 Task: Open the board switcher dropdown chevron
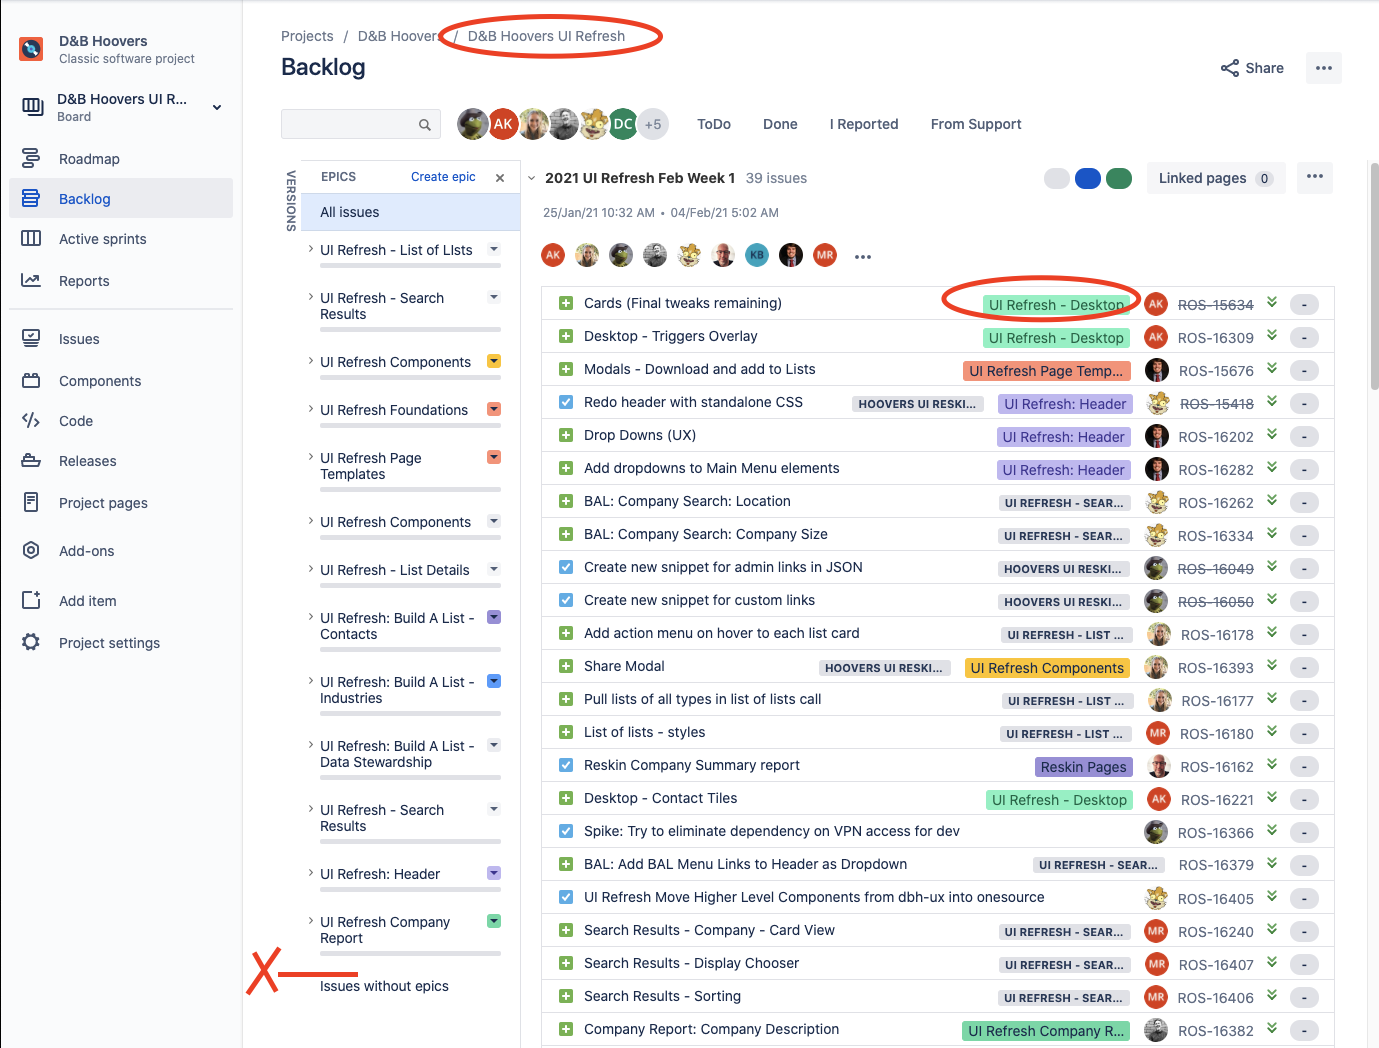click(217, 107)
